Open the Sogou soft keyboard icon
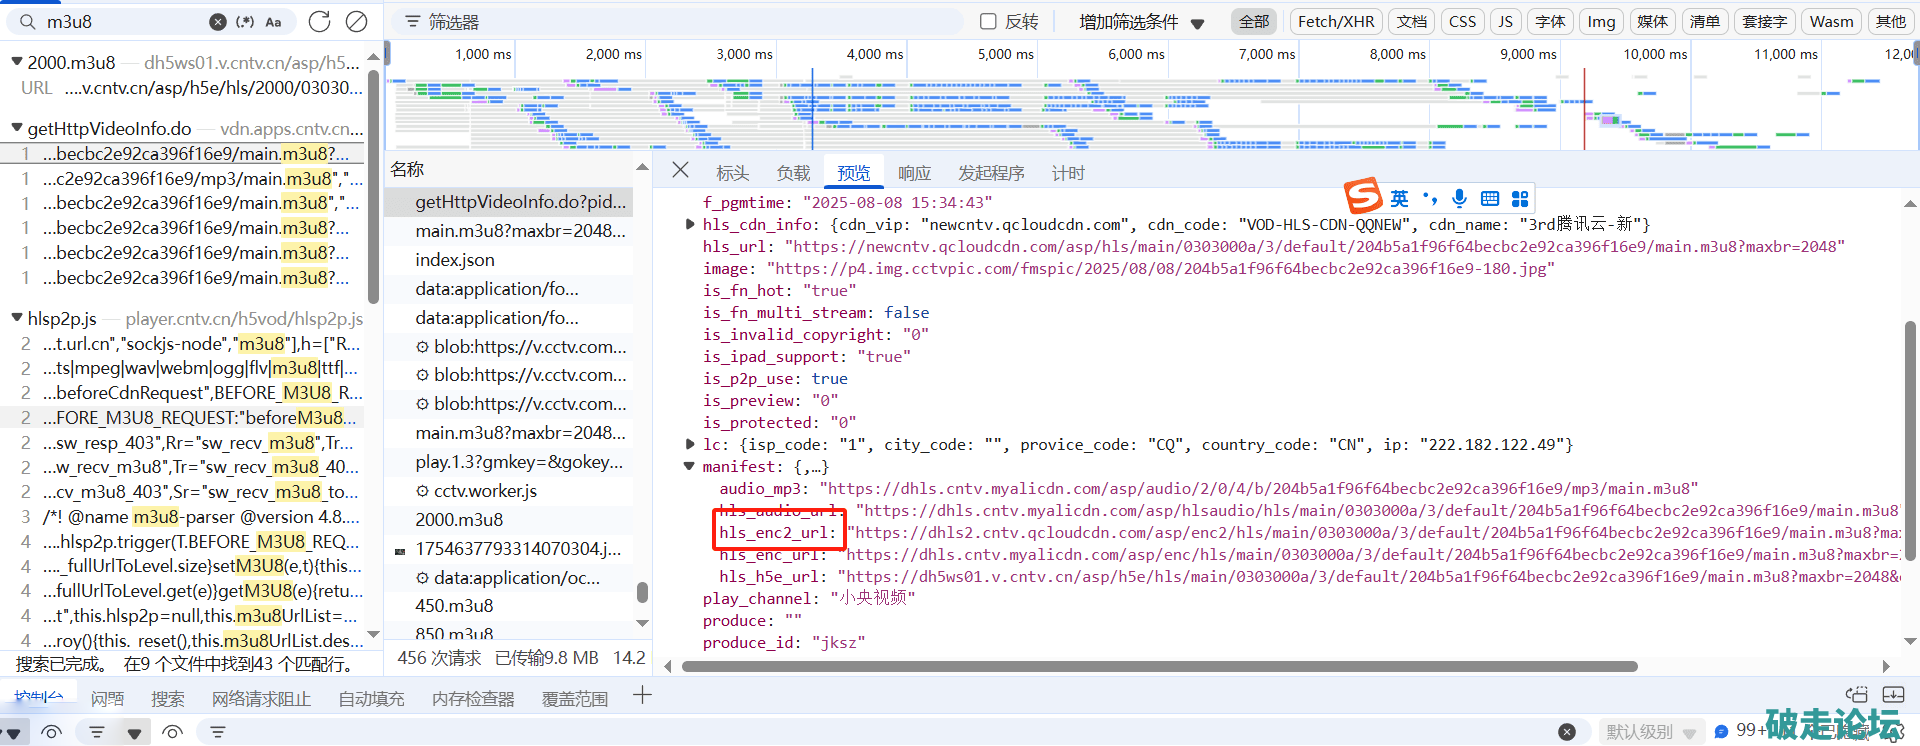Screen dimensions: 1920x746 click(x=1490, y=198)
